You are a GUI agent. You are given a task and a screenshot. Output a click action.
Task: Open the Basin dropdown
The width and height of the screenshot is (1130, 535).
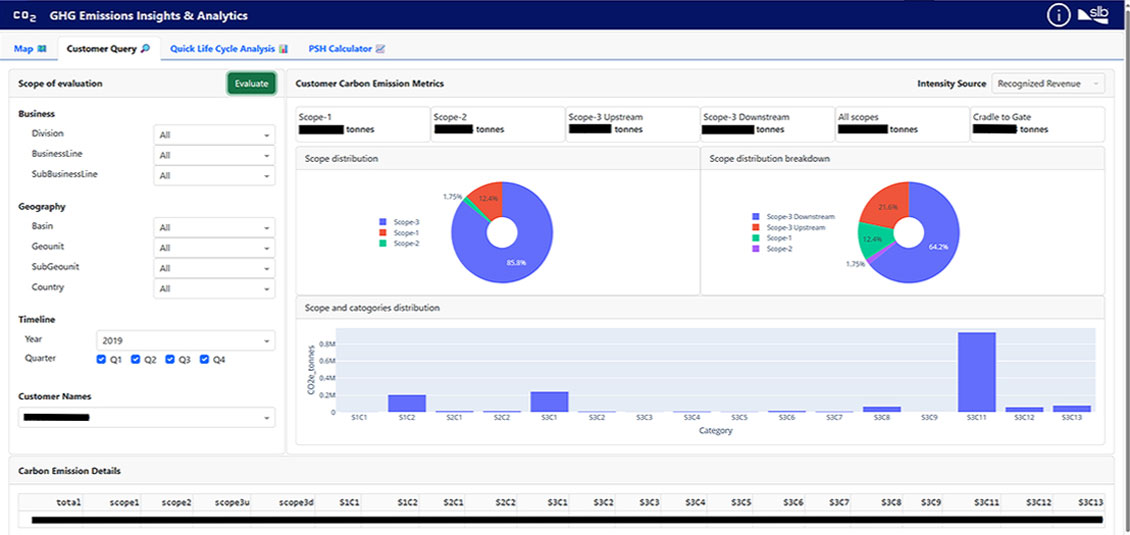(x=214, y=227)
